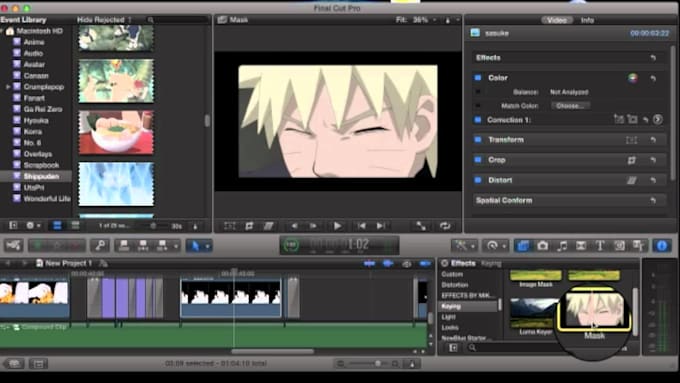Screen dimensions: 680x383
Task: Open the Music and Sound browser
Action: pos(562,246)
